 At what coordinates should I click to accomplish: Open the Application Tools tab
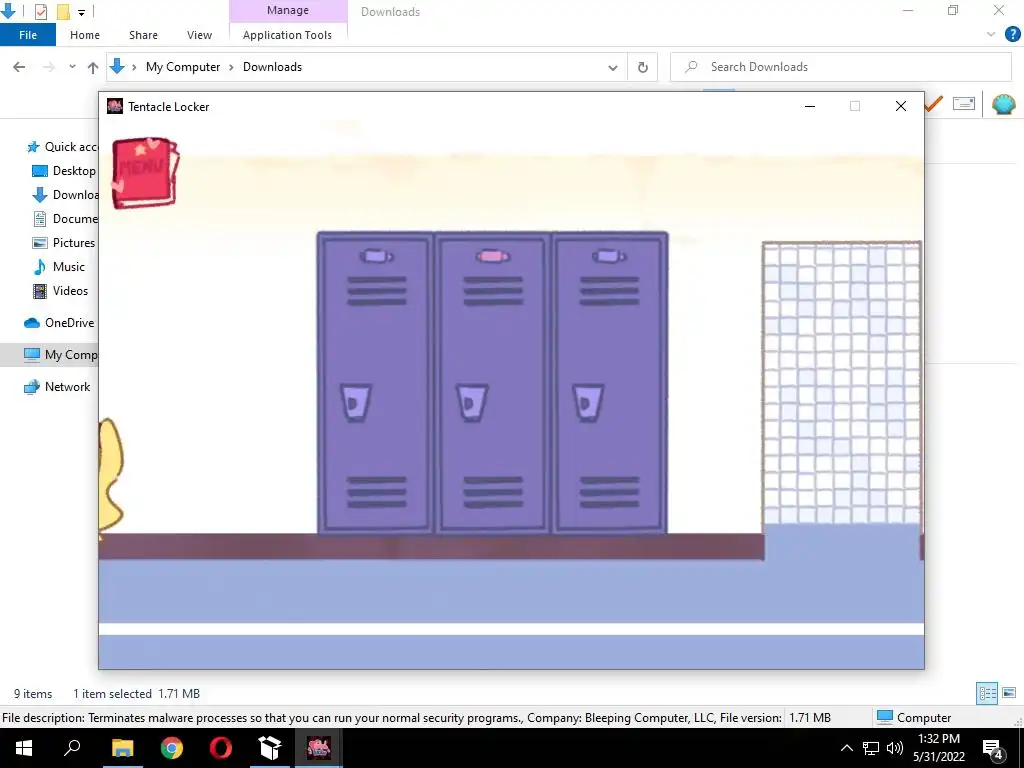pyautogui.click(x=287, y=35)
